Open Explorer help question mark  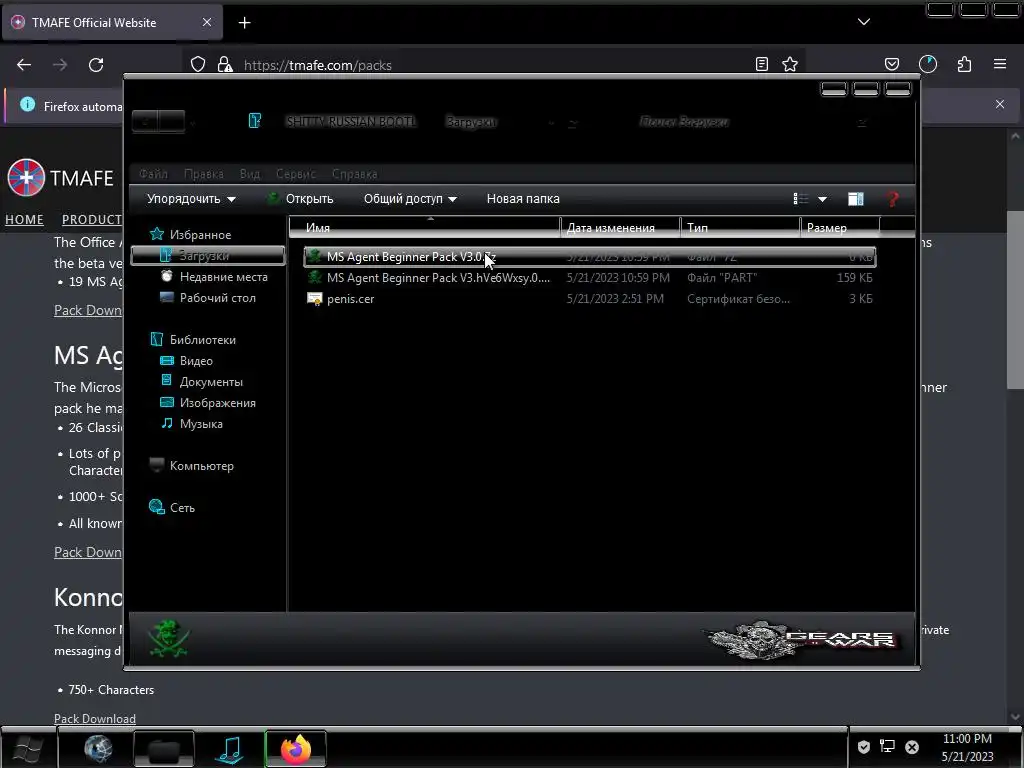coord(893,199)
